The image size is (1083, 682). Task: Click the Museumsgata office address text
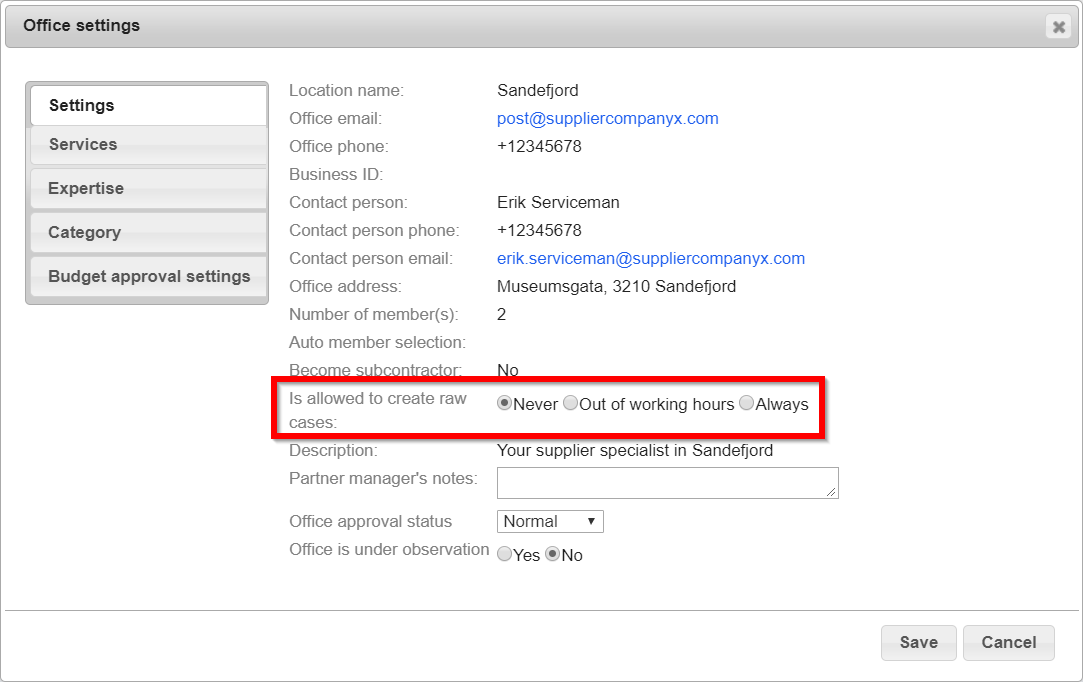[x=616, y=286]
